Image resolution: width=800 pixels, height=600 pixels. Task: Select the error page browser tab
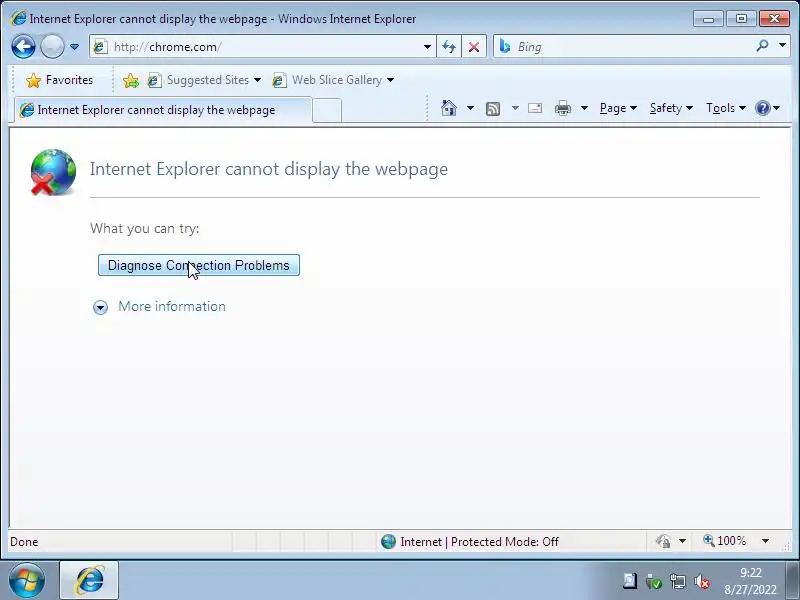click(x=163, y=110)
